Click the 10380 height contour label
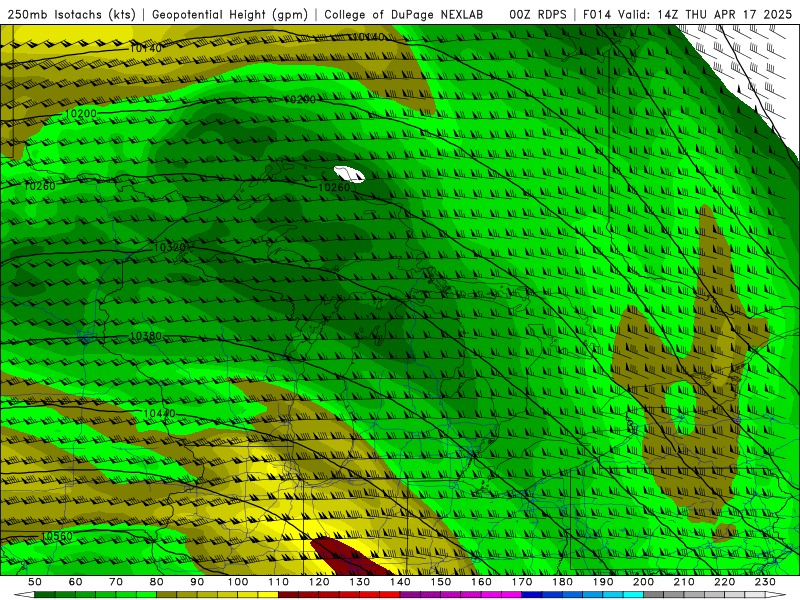800x600 pixels. 146,336
